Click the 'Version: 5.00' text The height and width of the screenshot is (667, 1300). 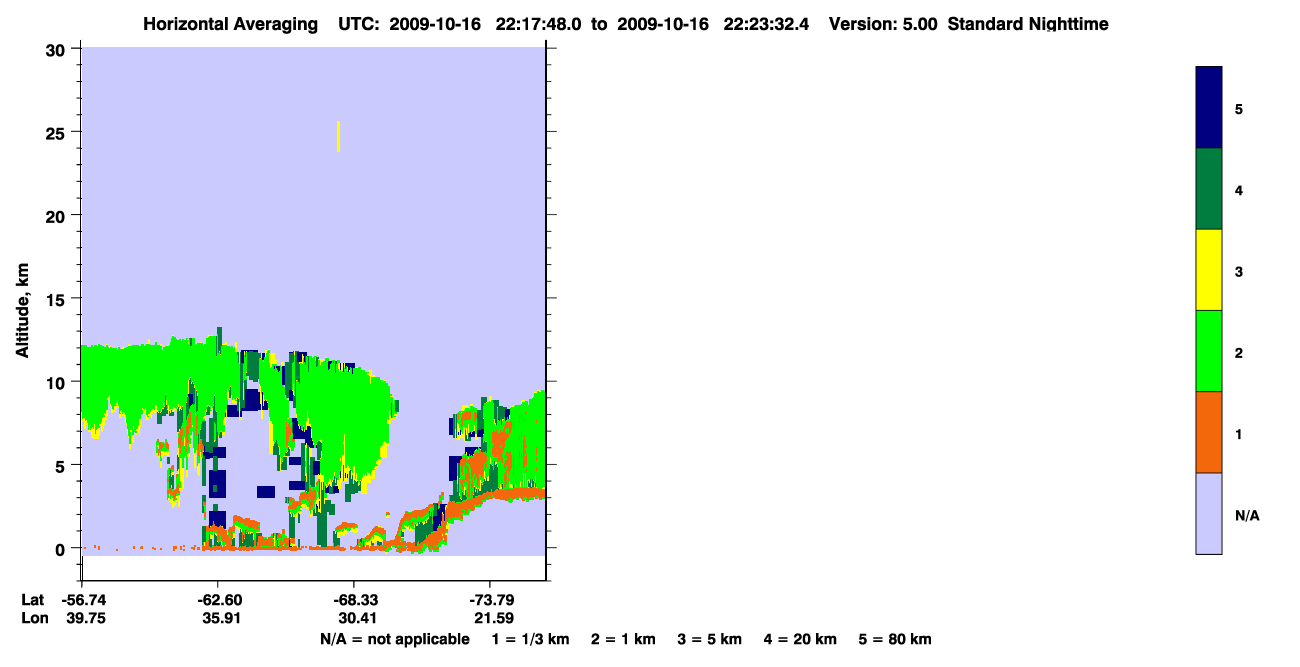883,24
